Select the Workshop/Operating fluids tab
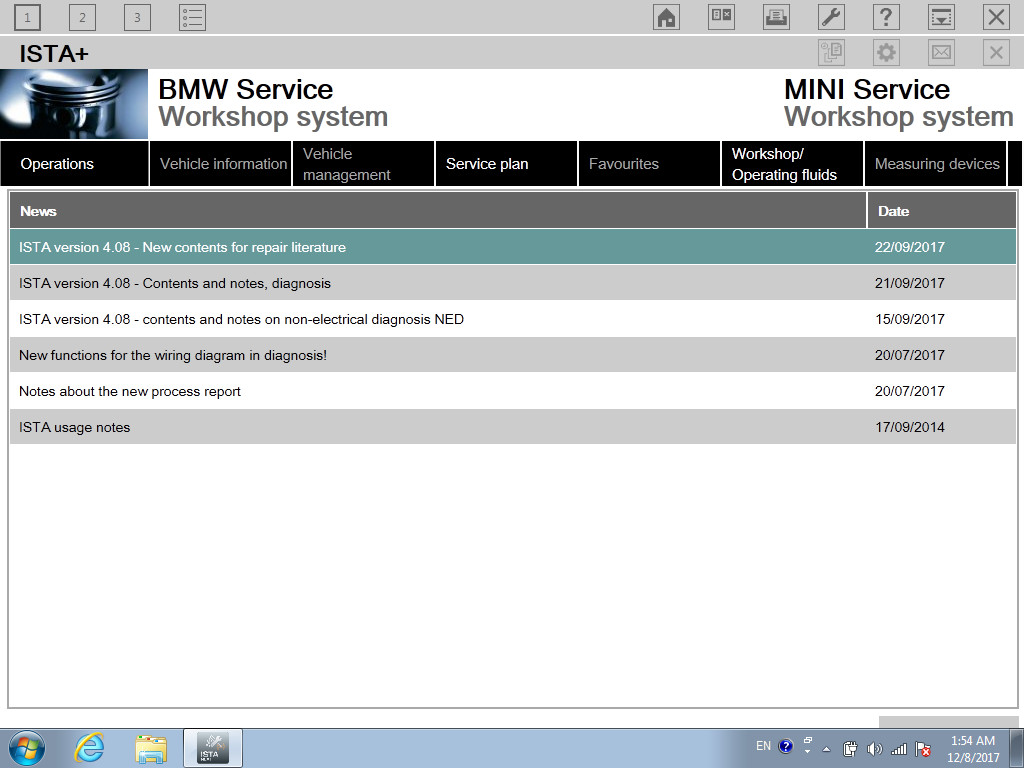The height and width of the screenshot is (768, 1024). click(793, 164)
